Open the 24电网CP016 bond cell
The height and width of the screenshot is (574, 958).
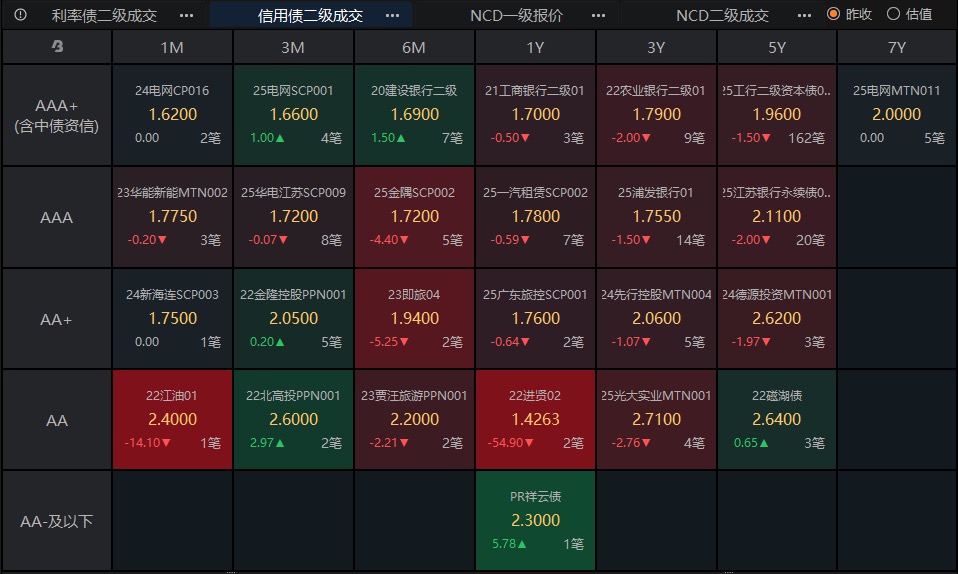click(172, 115)
